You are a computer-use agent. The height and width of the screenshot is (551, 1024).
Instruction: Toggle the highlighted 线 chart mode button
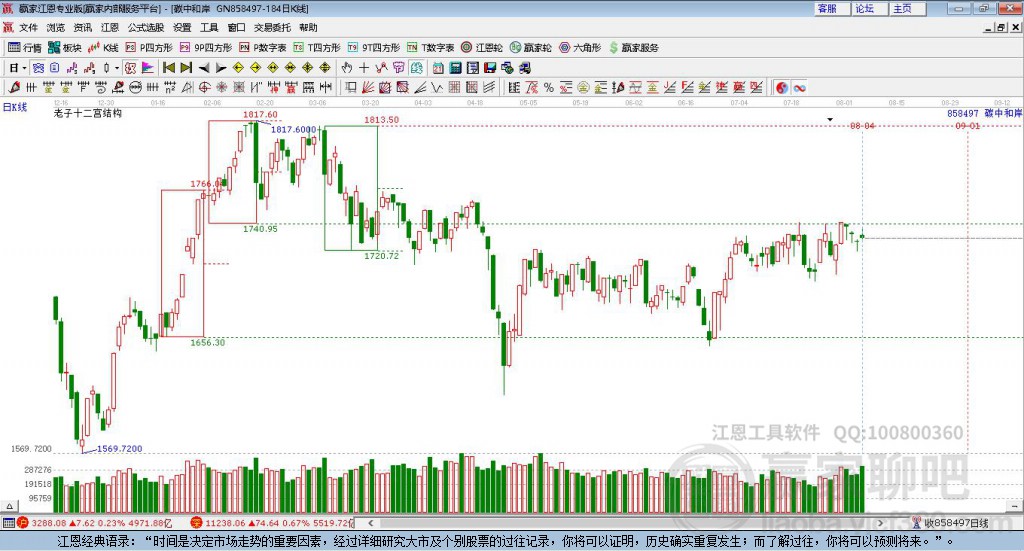click(x=416, y=68)
